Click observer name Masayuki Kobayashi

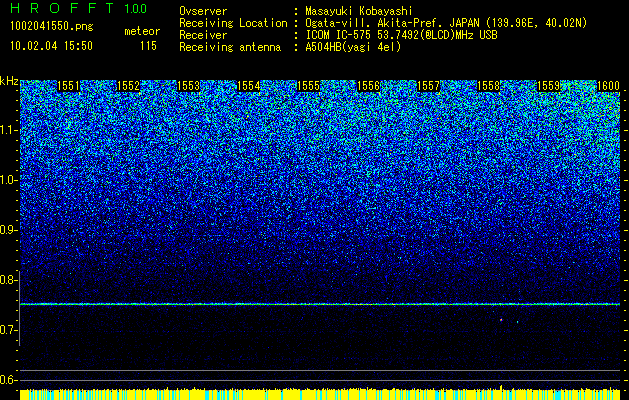[359, 12]
